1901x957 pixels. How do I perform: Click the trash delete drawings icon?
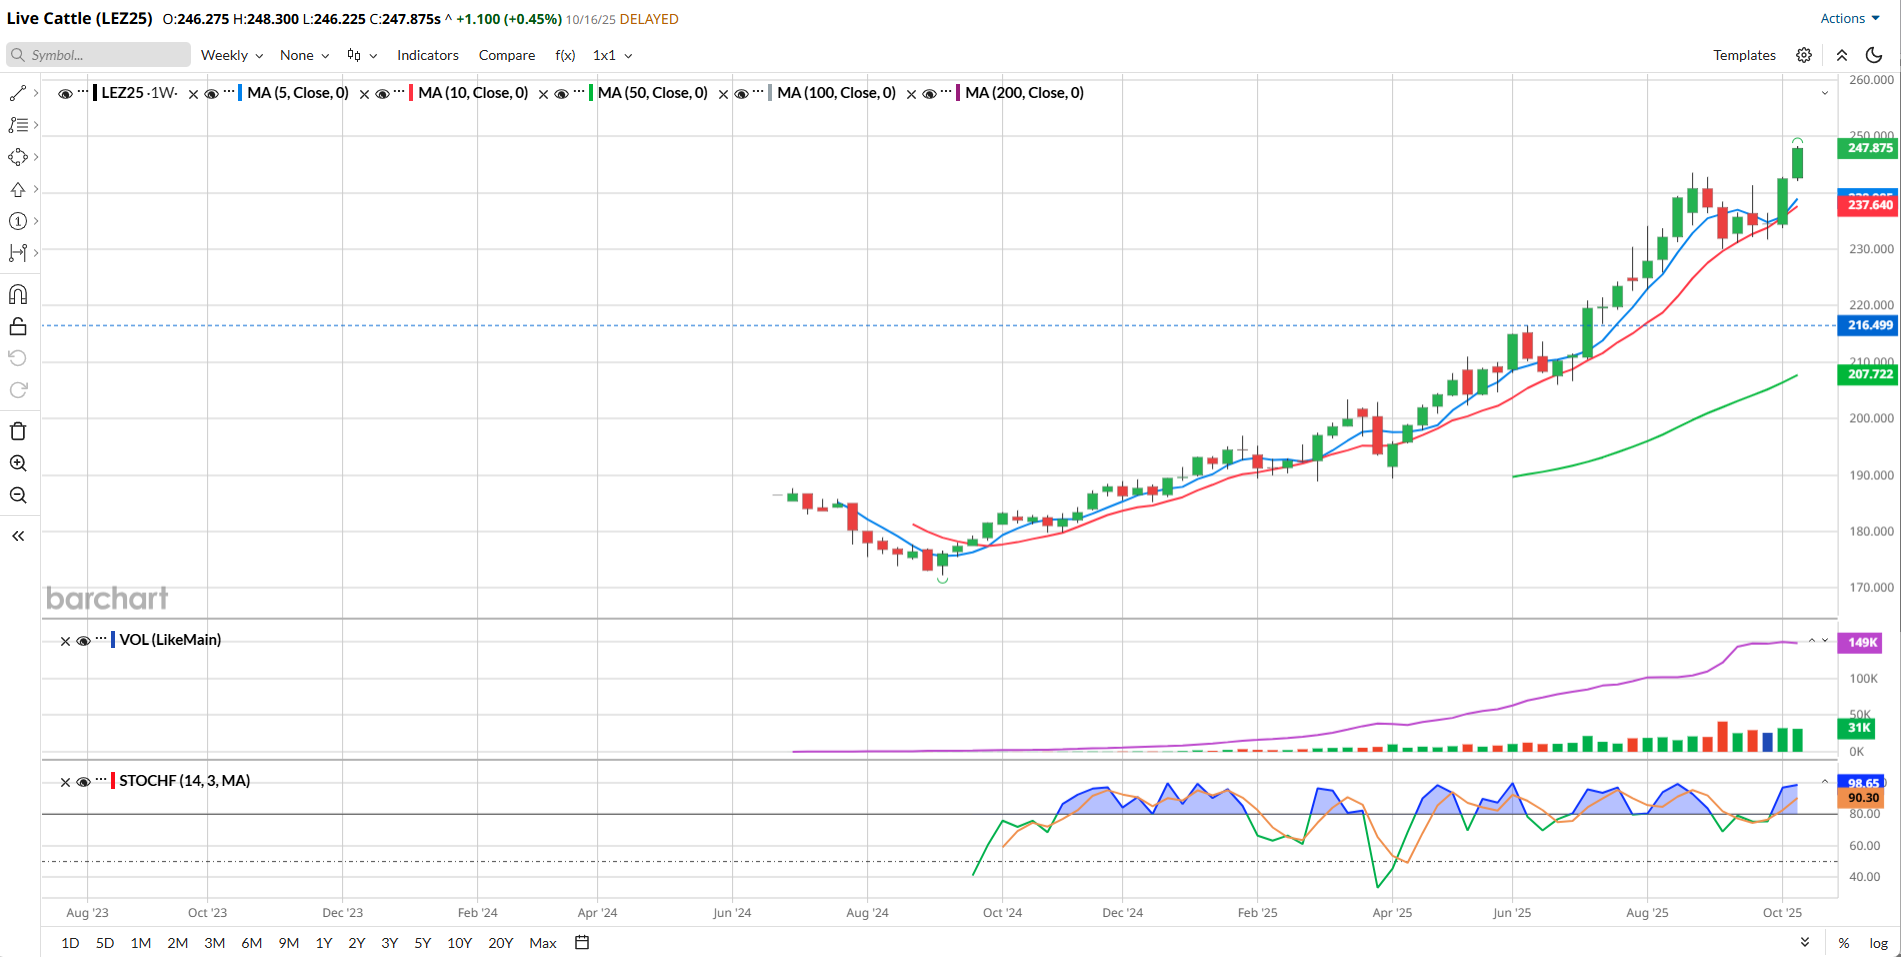click(18, 431)
